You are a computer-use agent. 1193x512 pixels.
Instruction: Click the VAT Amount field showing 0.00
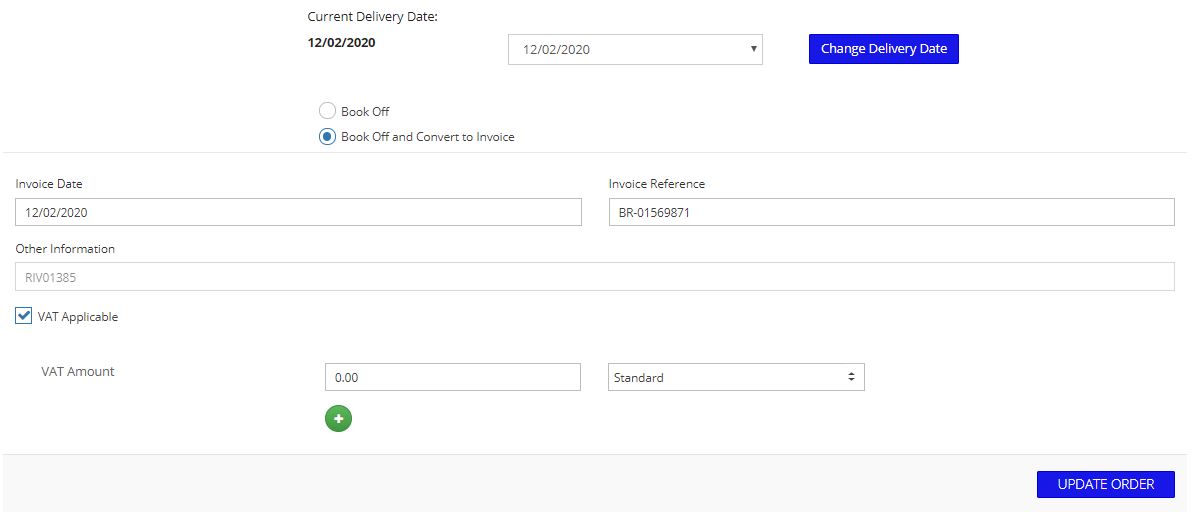tap(453, 377)
